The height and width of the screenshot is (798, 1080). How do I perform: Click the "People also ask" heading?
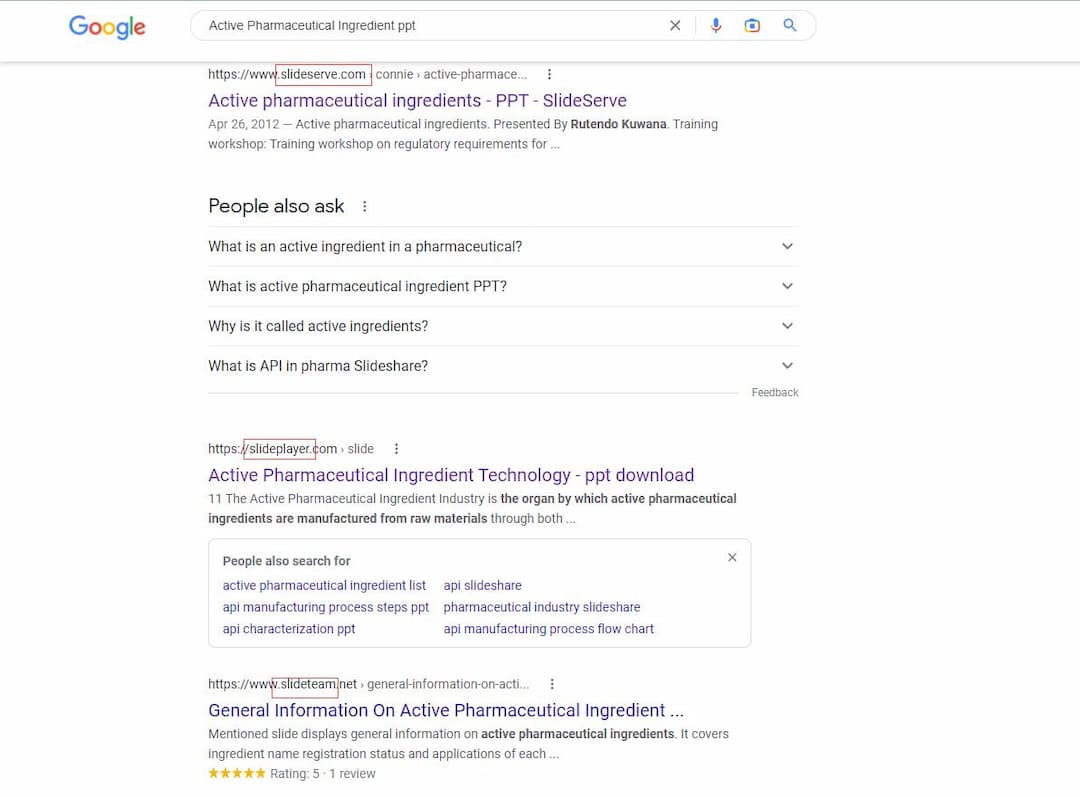click(276, 206)
